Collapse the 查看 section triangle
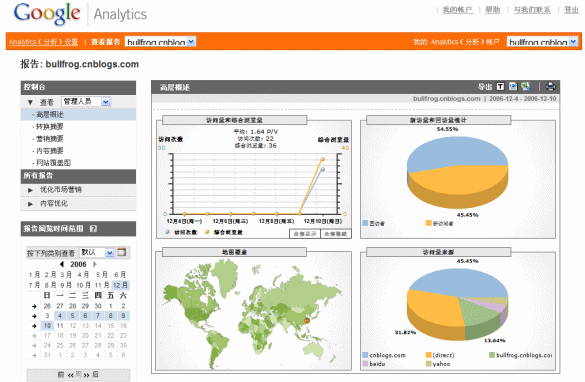The width and height of the screenshot is (585, 382). point(31,102)
